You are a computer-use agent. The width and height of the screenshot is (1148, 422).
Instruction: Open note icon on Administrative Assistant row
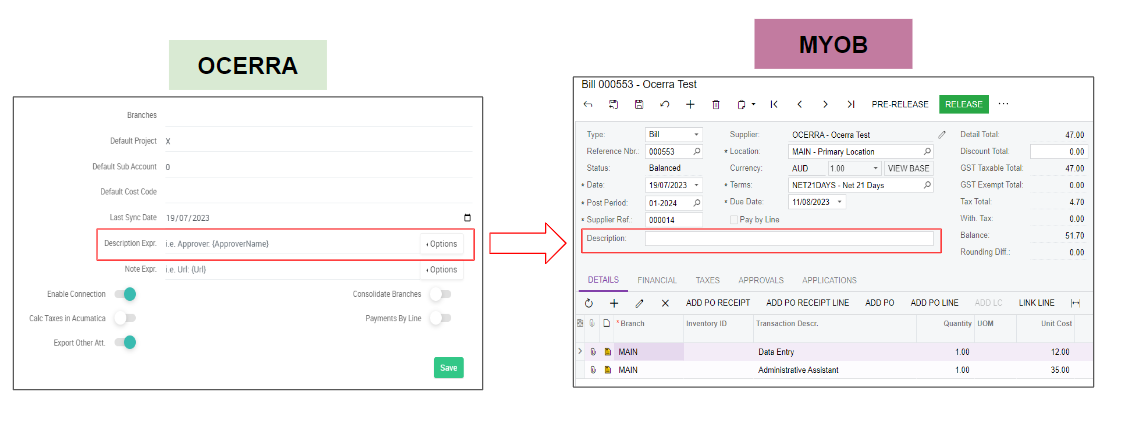point(607,370)
